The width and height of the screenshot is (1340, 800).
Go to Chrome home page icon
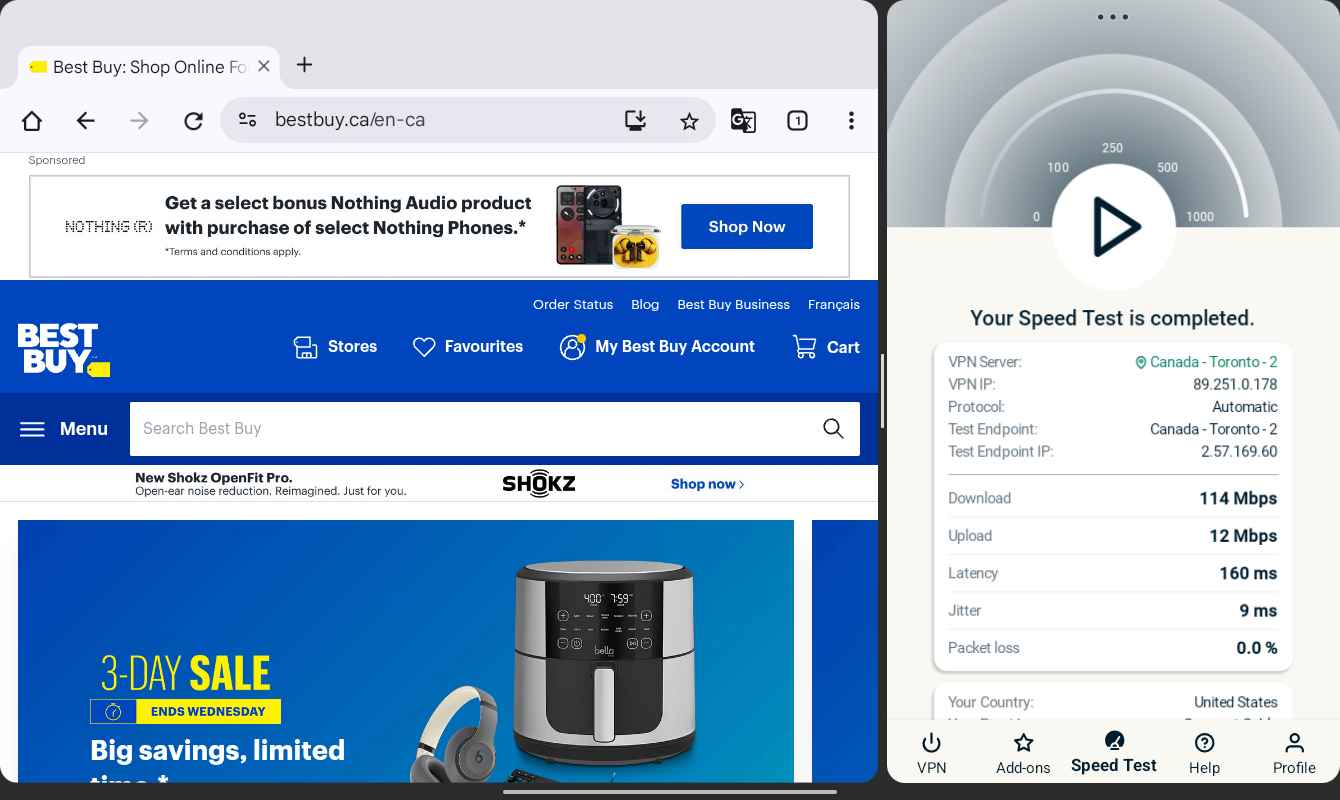click(x=32, y=121)
